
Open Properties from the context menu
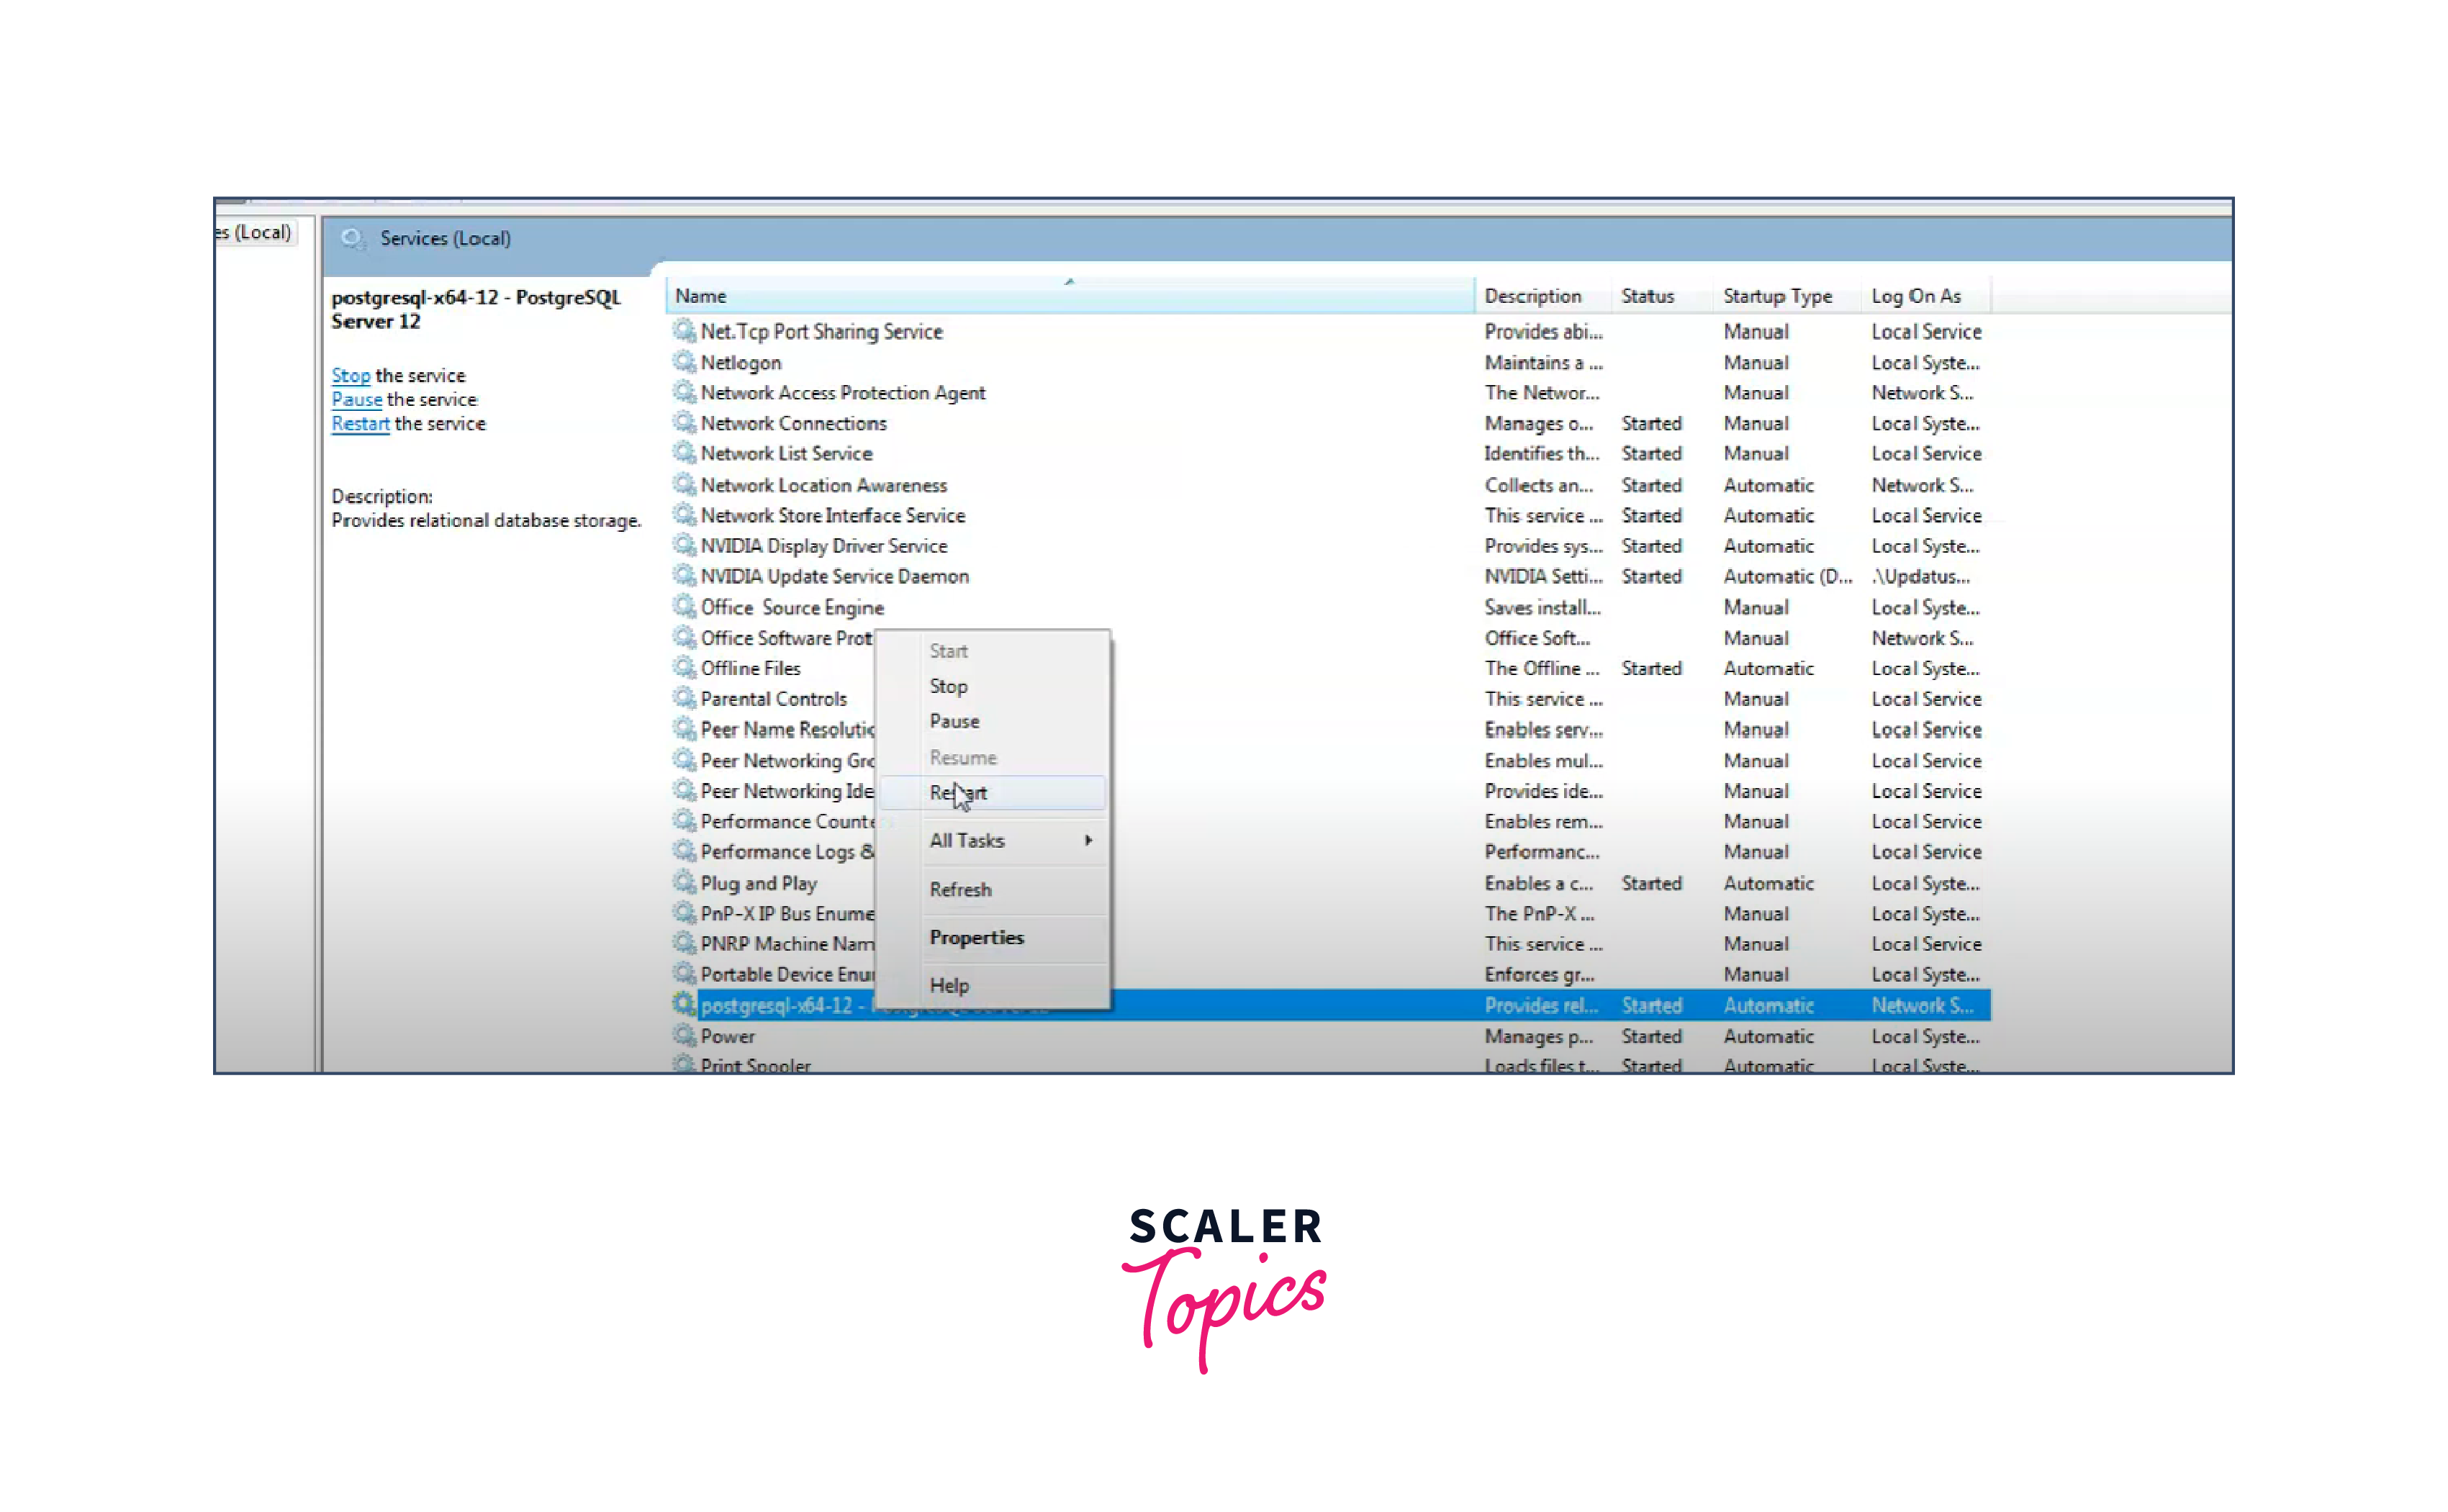point(976,937)
